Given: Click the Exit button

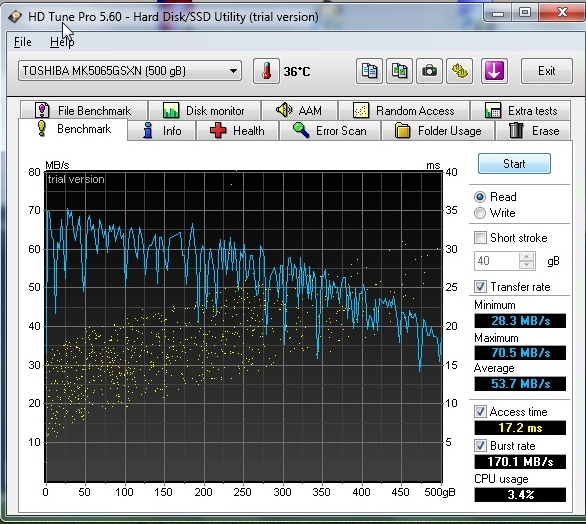Looking at the screenshot, I should coord(547,71).
